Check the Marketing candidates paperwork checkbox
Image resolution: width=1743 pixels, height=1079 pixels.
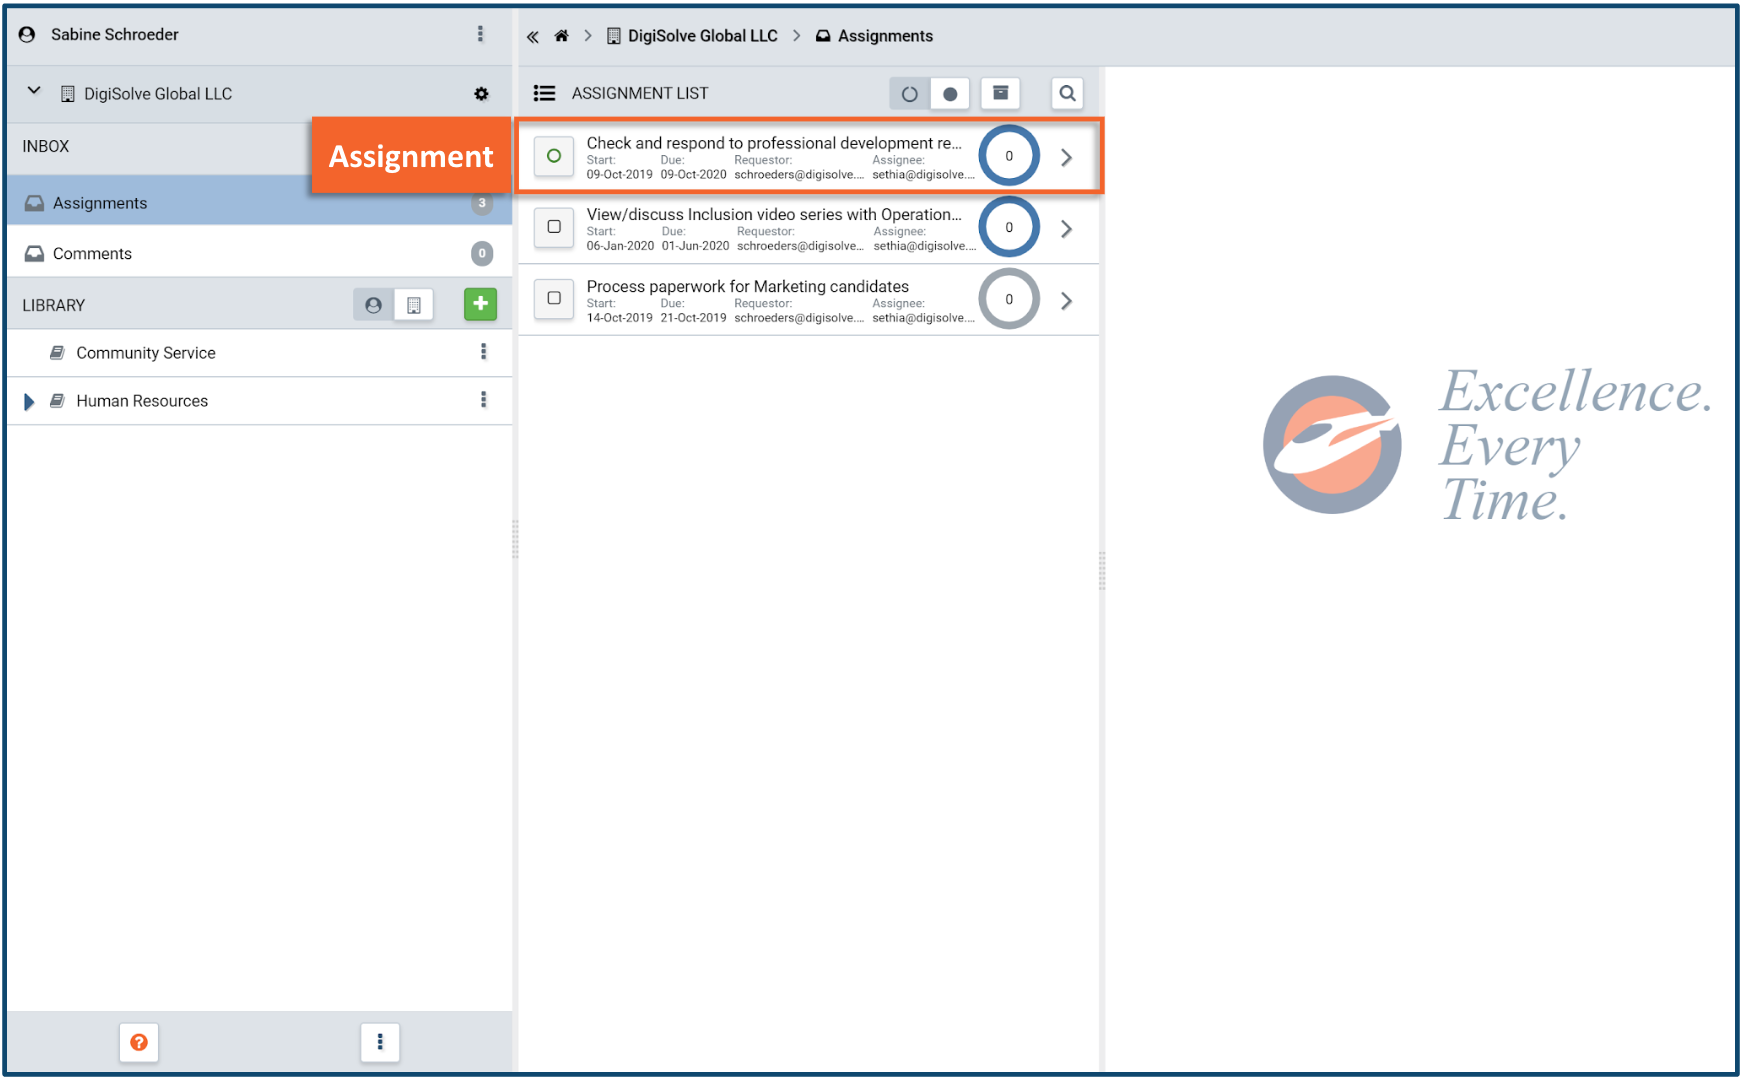click(x=554, y=298)
